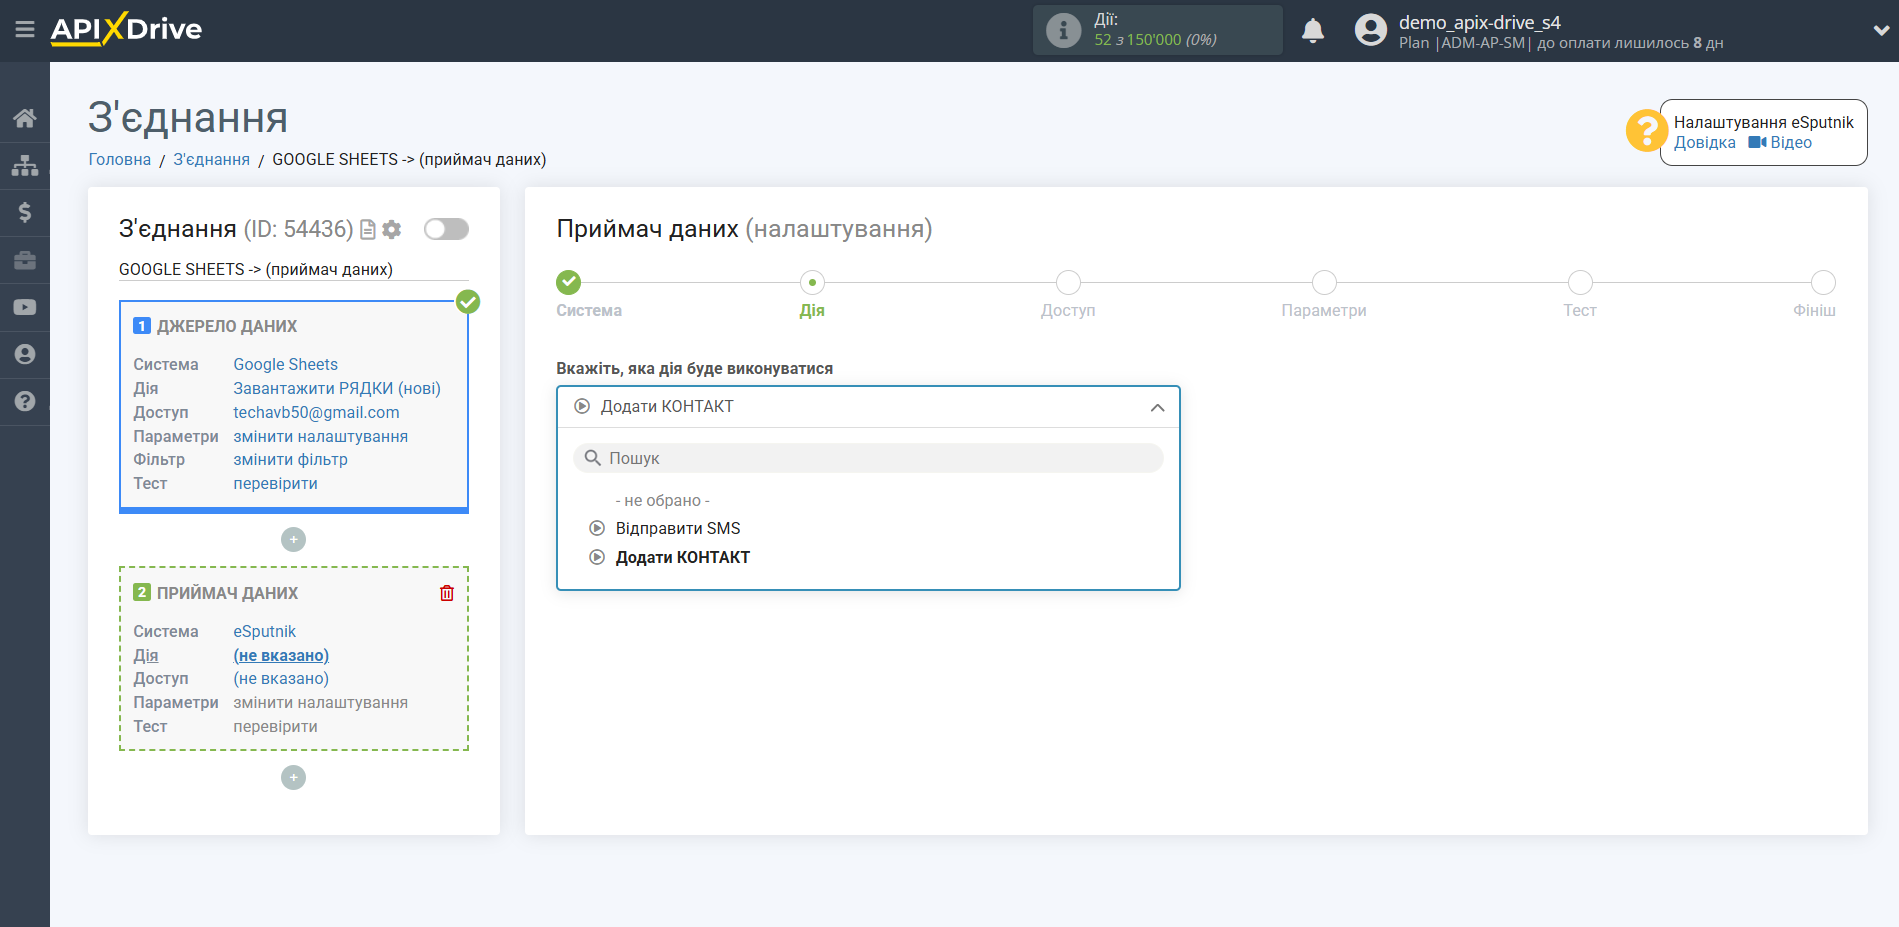Click source 'змінити налаштування' link
This screenshot has height=927, width=1899.
320,437
